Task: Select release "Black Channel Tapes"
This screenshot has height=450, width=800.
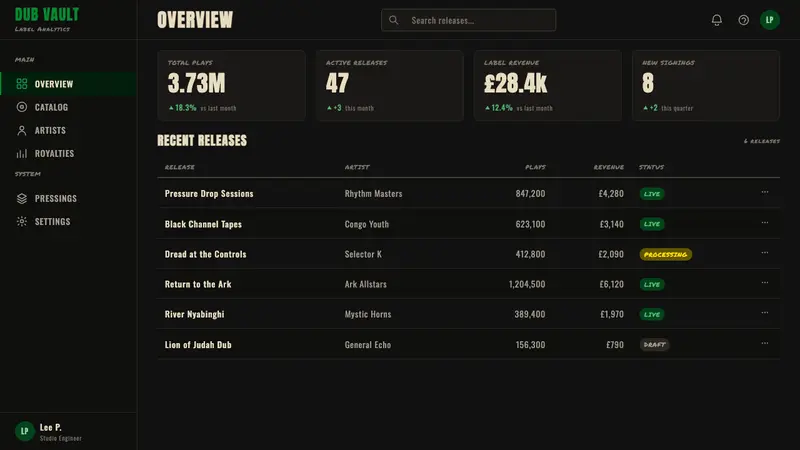Action: 203,224
